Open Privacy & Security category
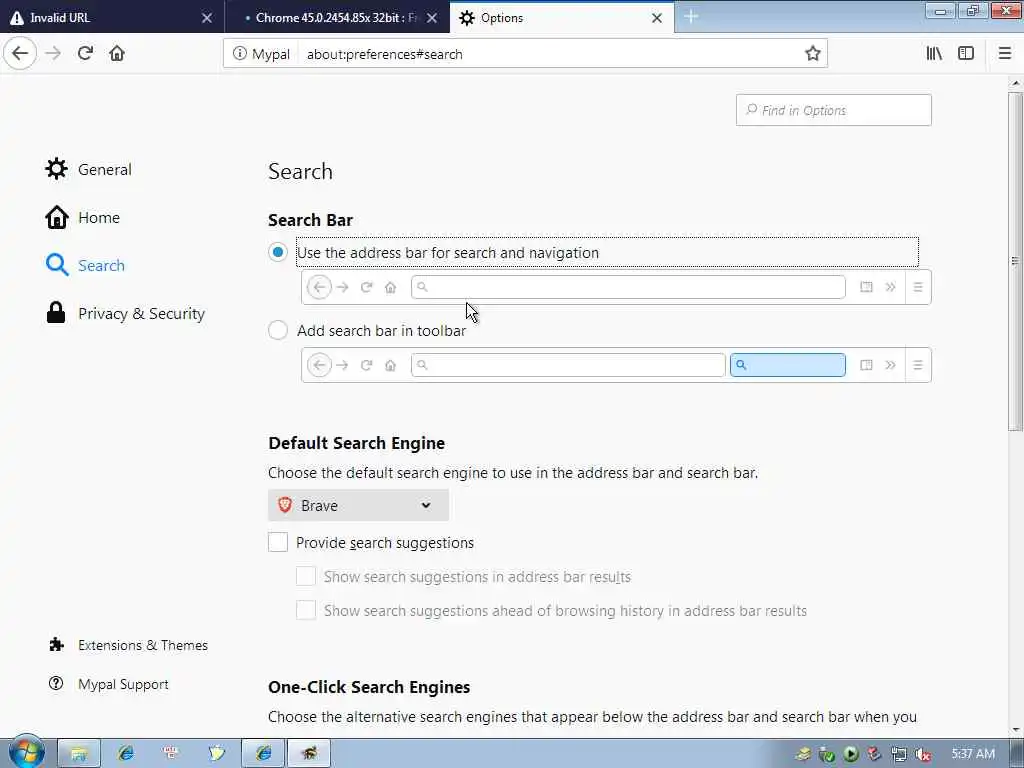The width and height of the screenshot is (1024, 768). (125, 313)
